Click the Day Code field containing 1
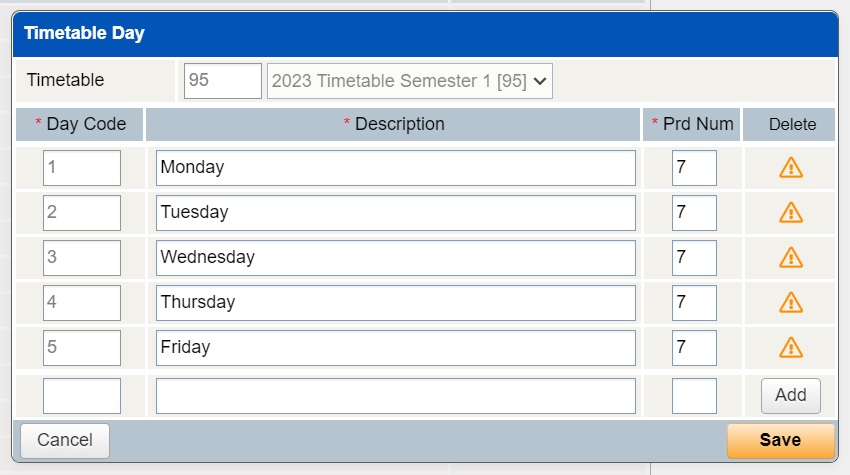 point(82,168)
